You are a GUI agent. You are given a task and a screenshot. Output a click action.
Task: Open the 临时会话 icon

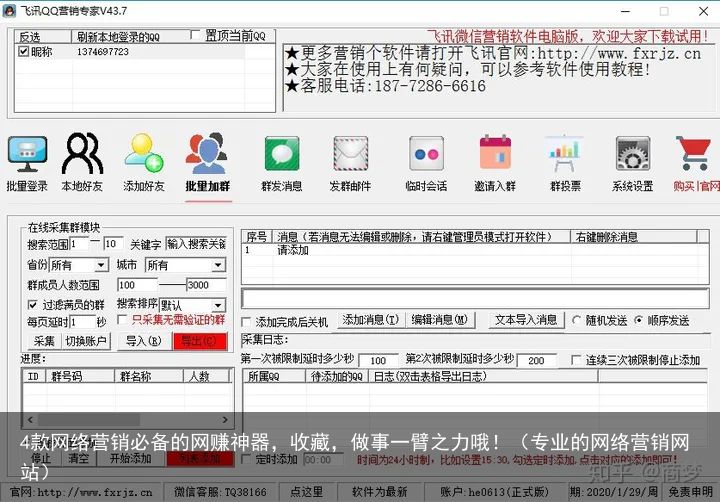[426, 153]
